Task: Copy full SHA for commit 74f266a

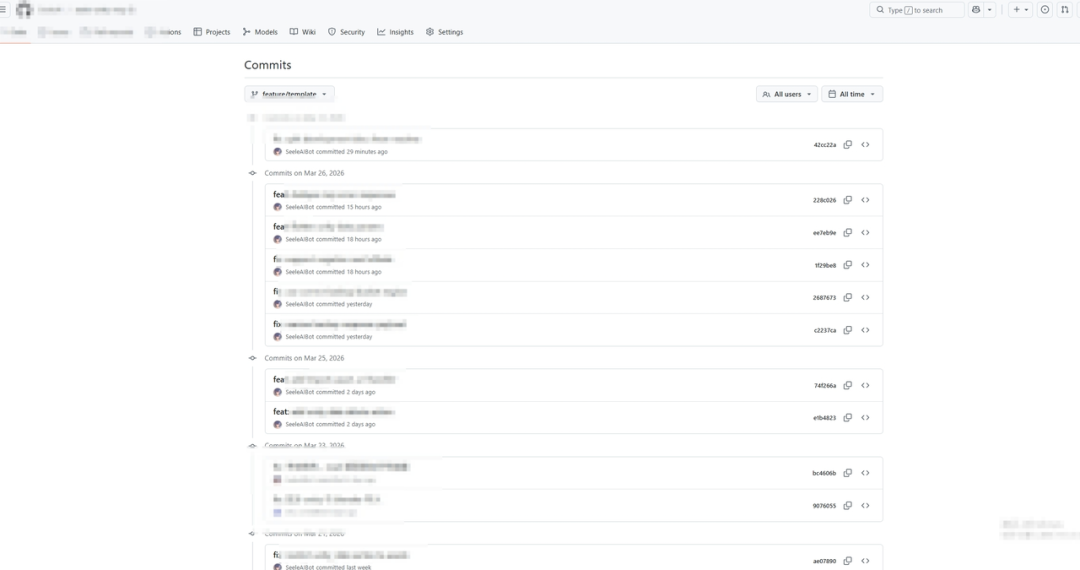Action: point(847,386)
